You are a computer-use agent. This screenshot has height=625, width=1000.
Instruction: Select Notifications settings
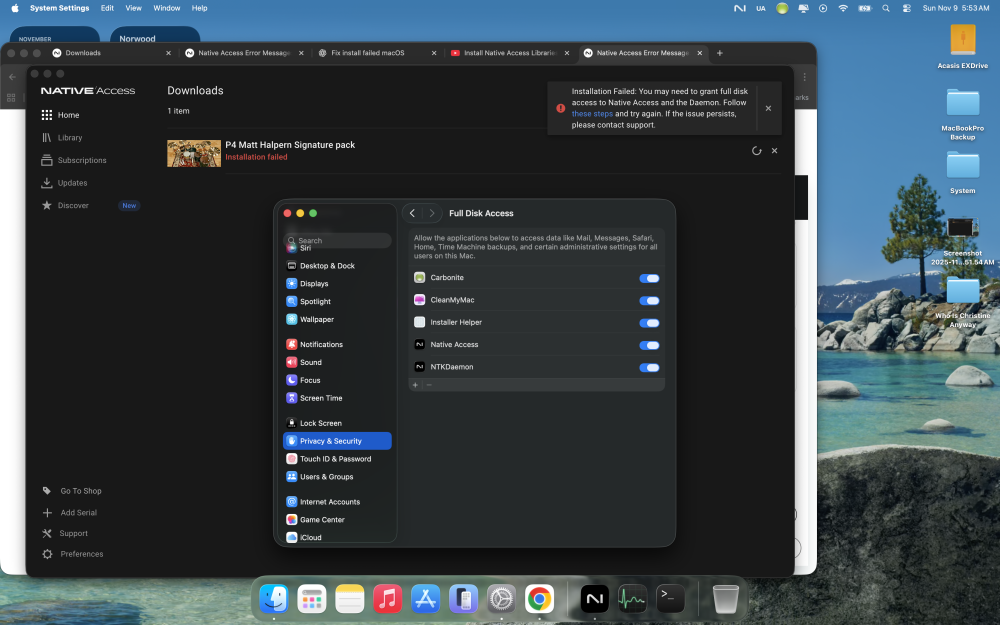[337, 344]
